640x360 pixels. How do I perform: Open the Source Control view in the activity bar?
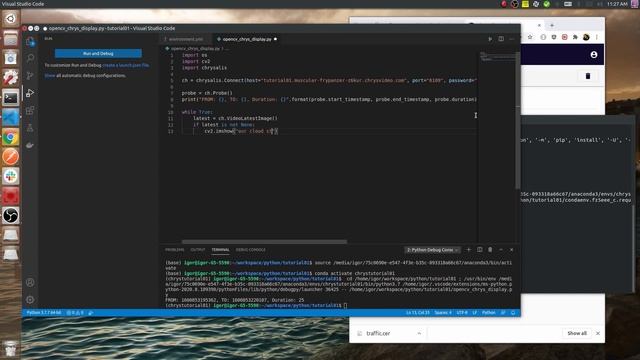[x=30, y=76]
